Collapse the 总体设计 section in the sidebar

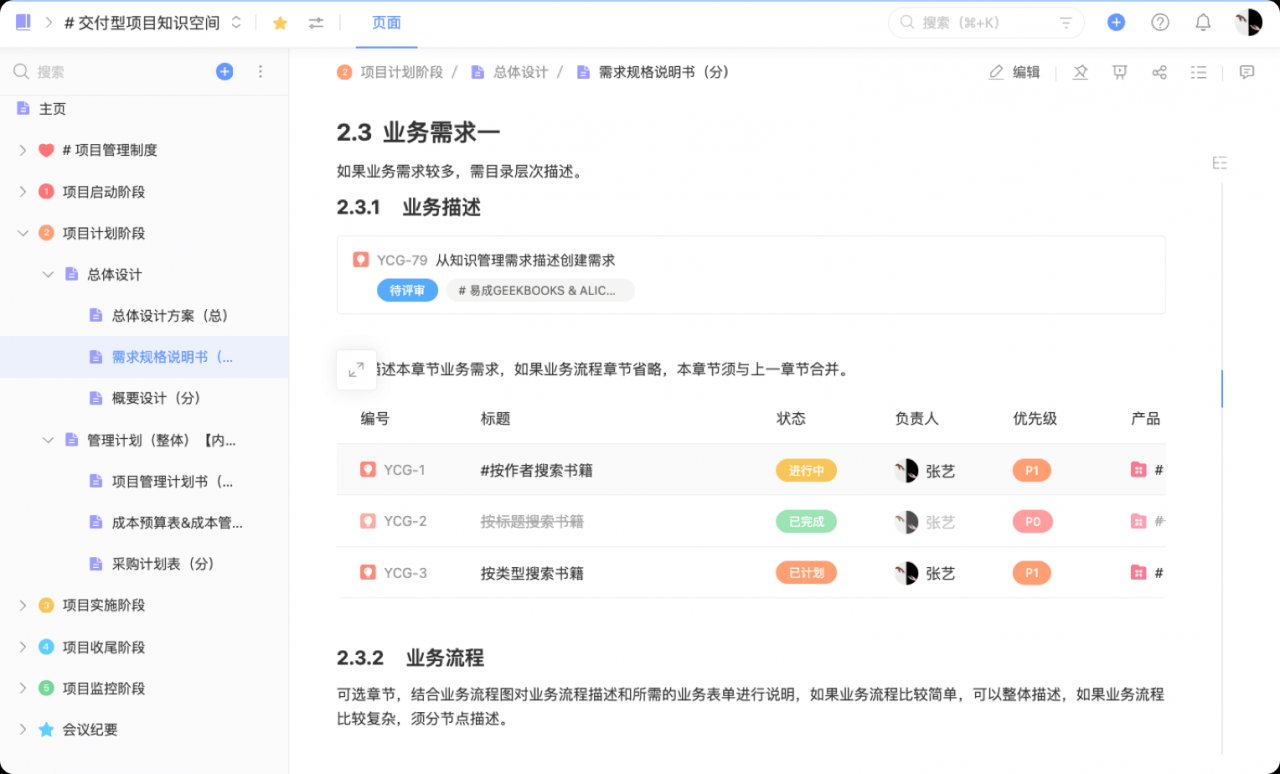(x=45, y=274)
